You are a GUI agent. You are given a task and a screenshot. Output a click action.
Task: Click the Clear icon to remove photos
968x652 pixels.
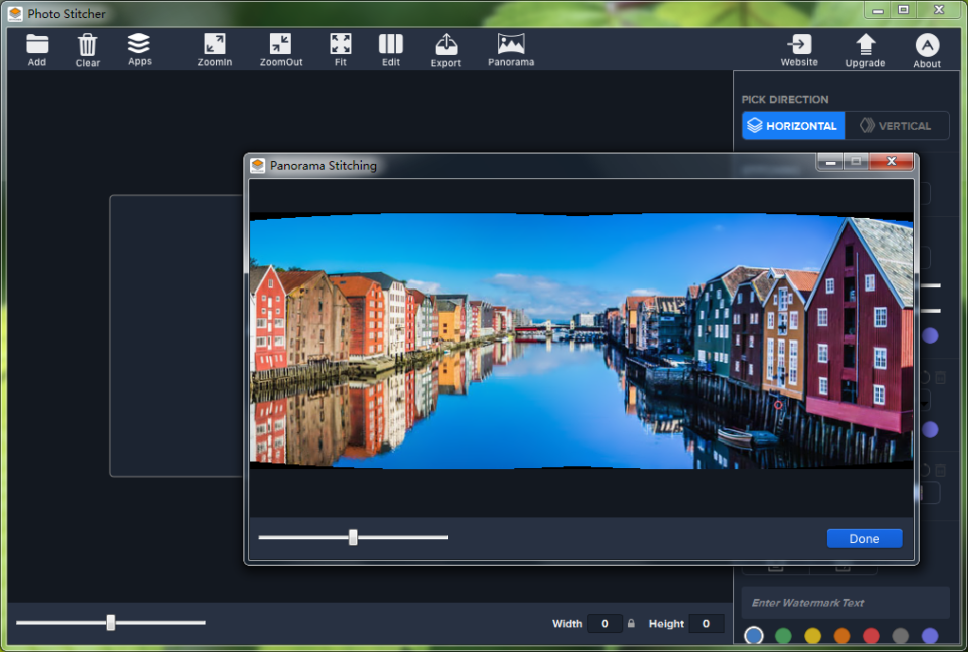(87, 47)
